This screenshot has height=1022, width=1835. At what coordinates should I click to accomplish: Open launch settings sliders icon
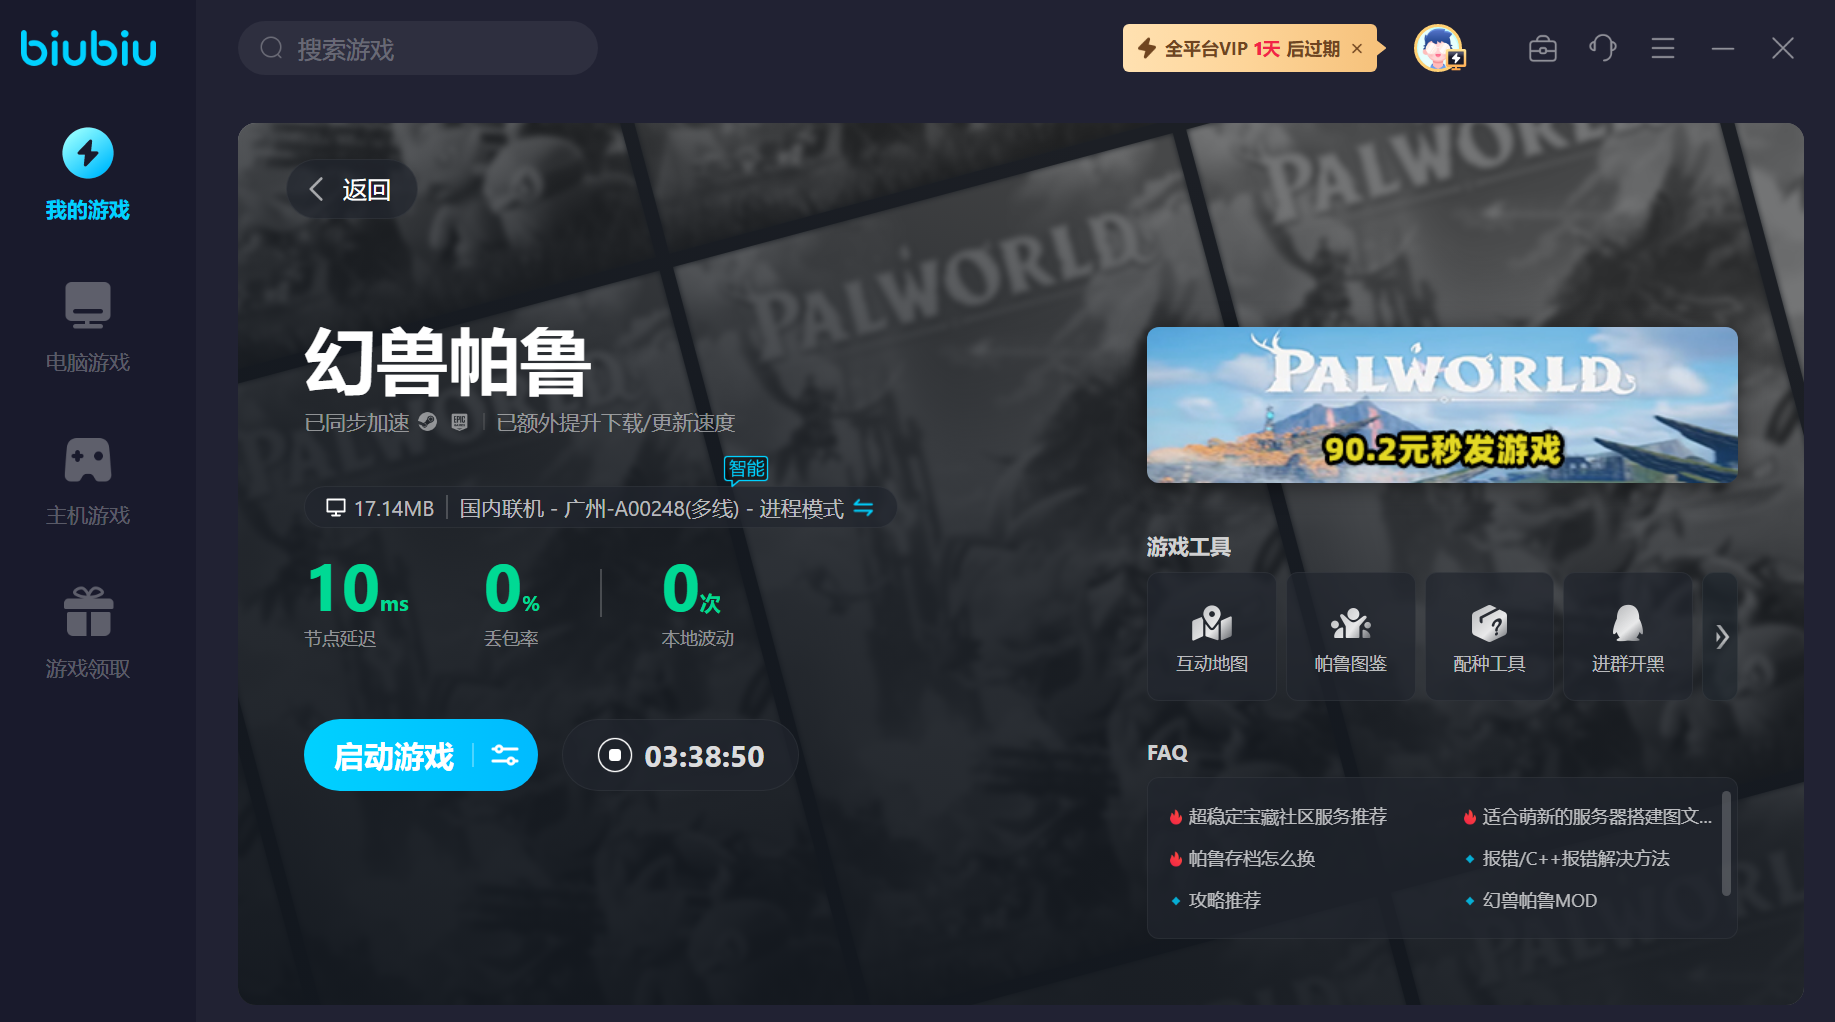[x=505, y=755]
